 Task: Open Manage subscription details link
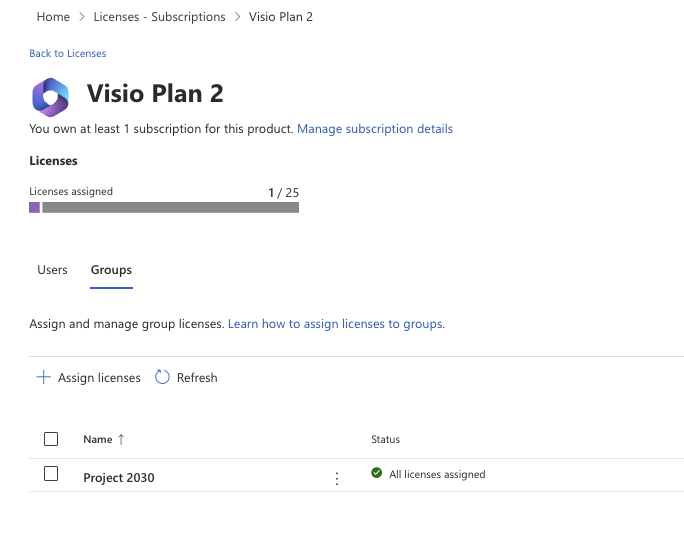pos(375,129)
